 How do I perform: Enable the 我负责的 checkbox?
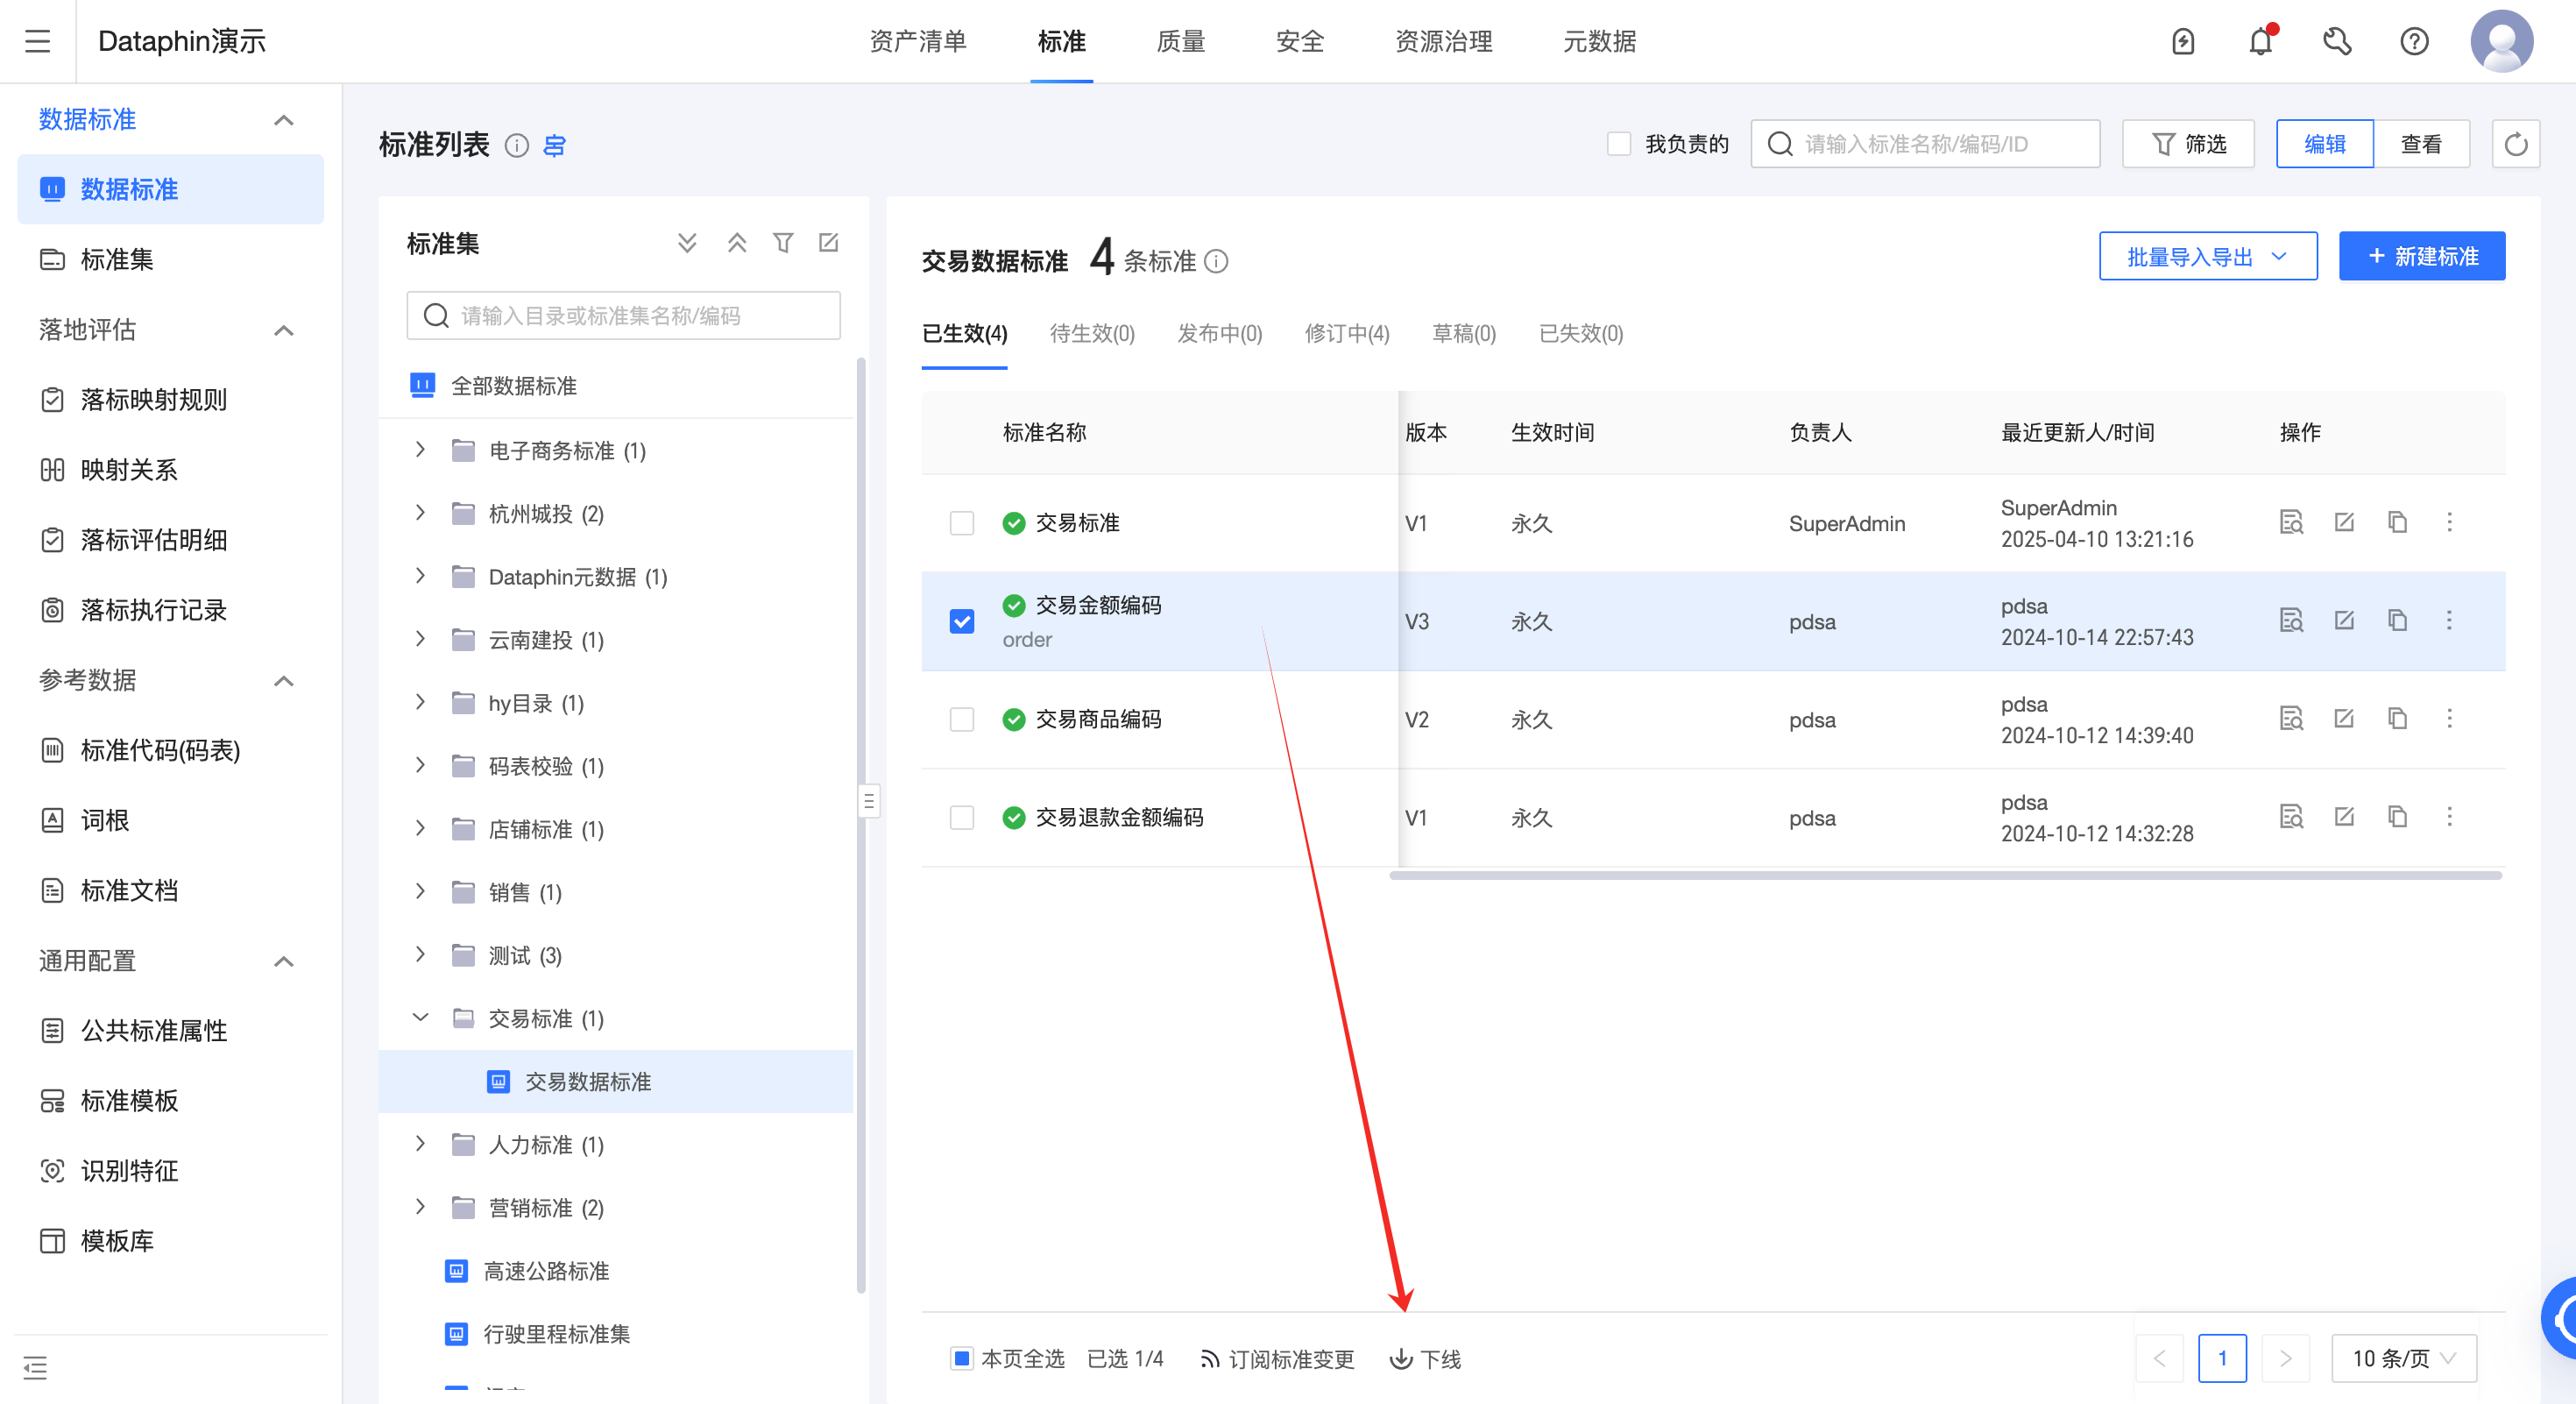point(1618,143)
